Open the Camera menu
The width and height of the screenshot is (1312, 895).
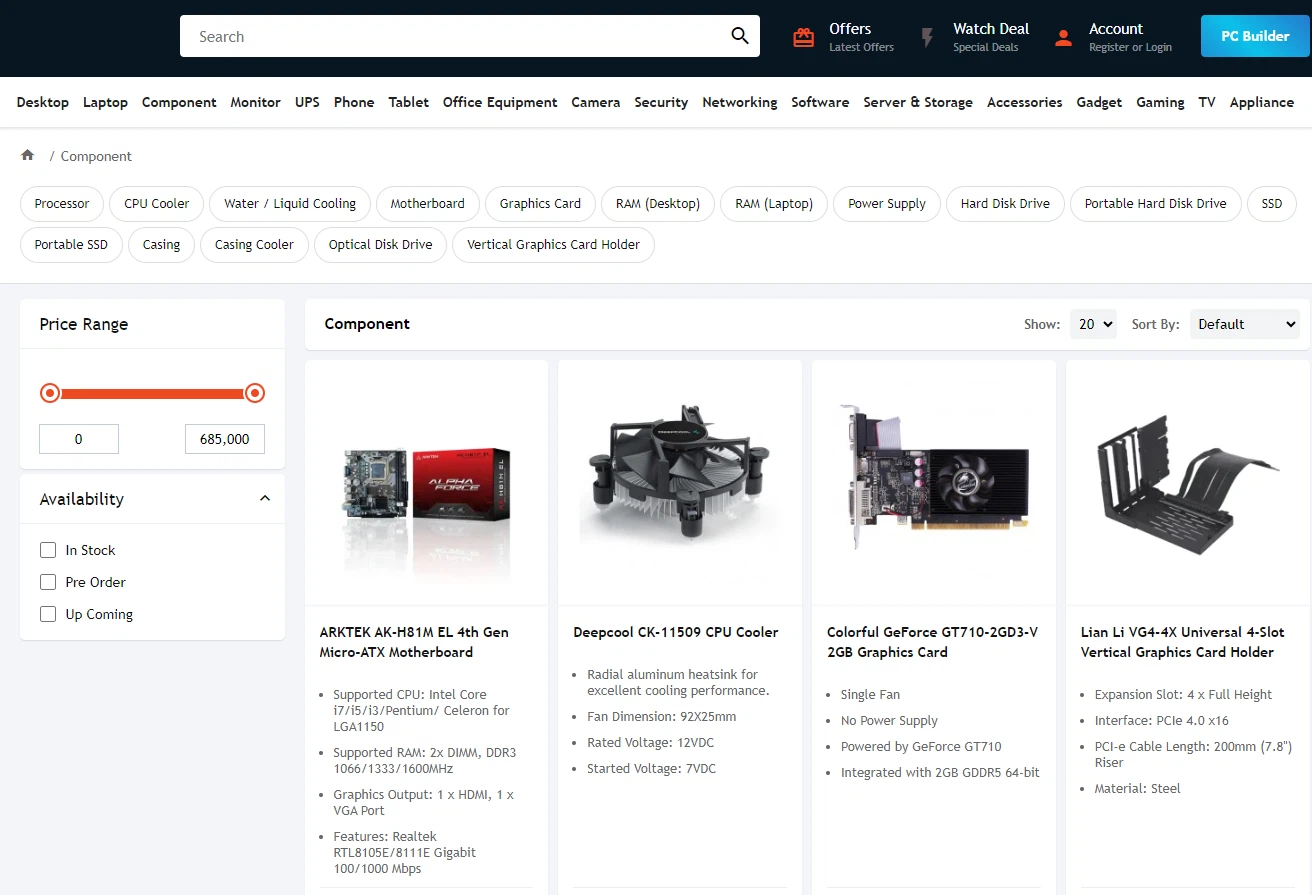coord(596,102)
